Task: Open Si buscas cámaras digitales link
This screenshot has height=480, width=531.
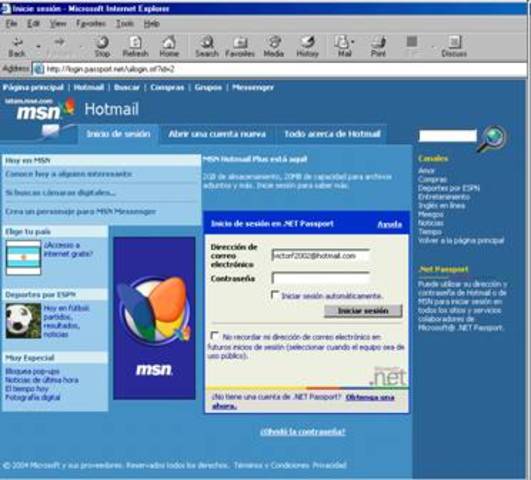Action: point(61,192)
